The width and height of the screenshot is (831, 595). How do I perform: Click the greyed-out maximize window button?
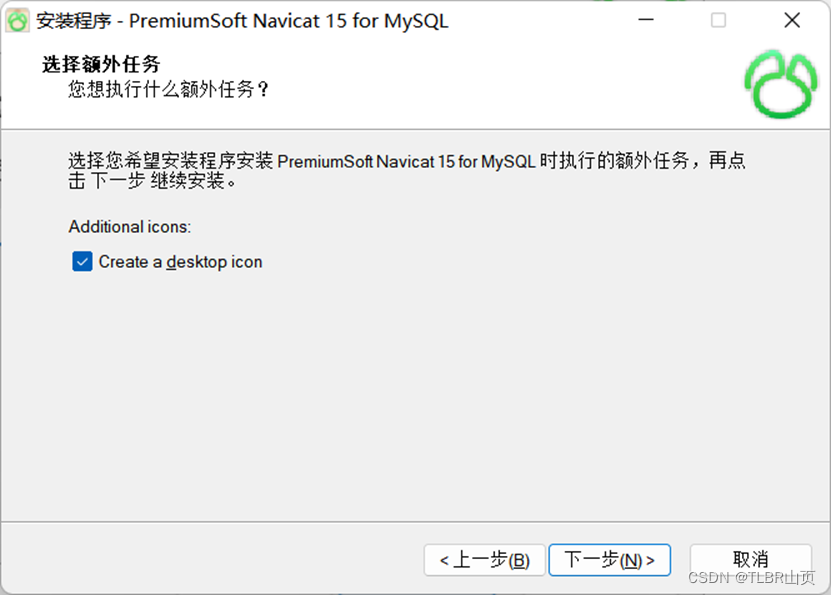coord(718,20)
